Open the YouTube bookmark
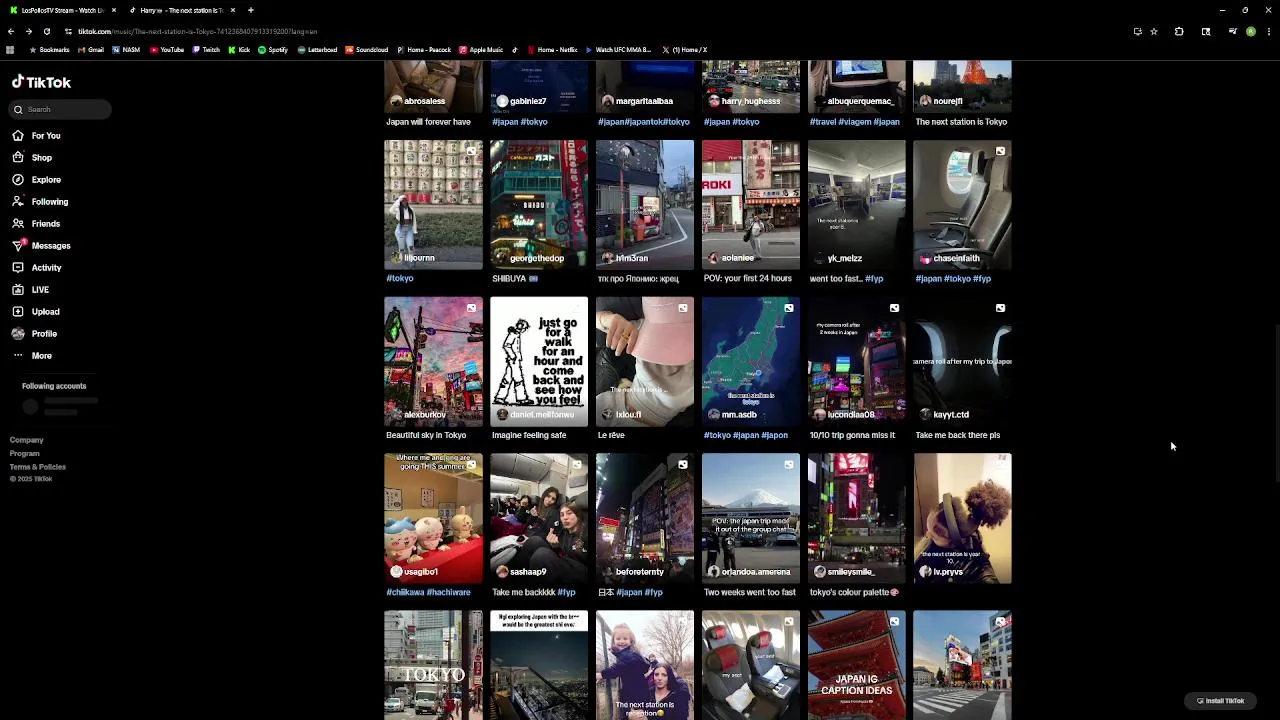Image resolution: width=1280 pixels, height=720 pixels. [167, 50]
